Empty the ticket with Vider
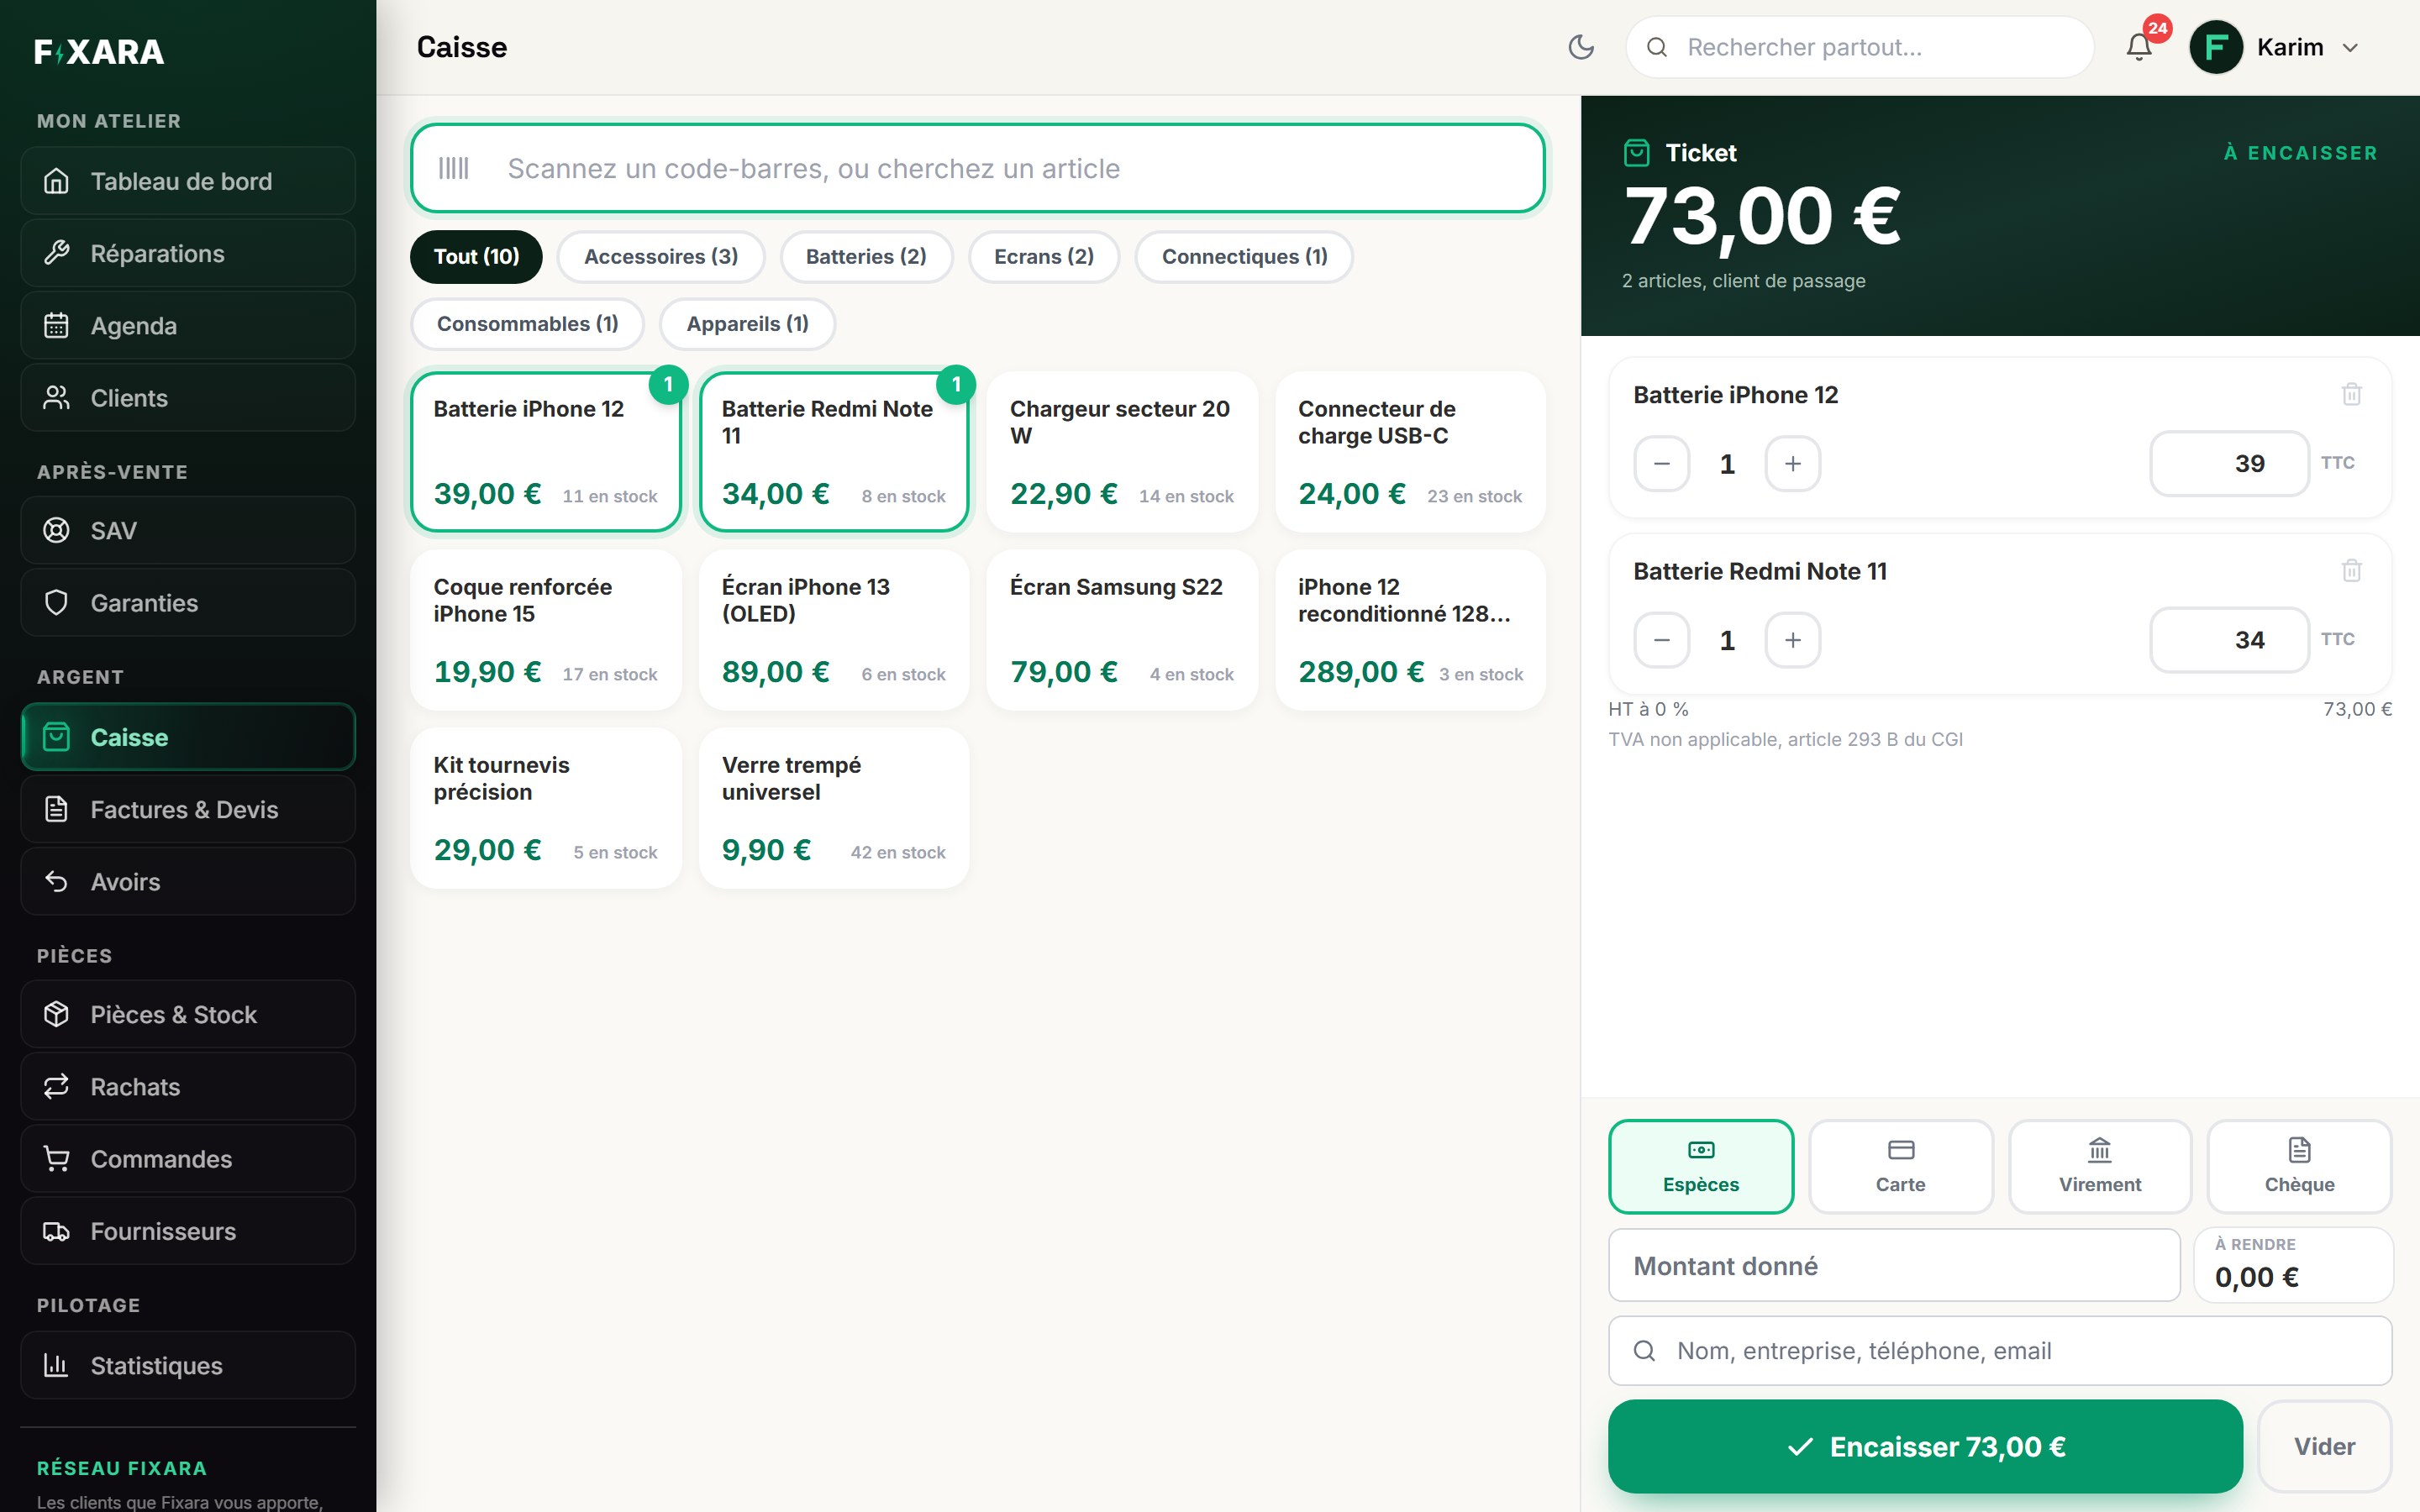The height and width of the screenshot is (1512, 2420). click(2324, 1446)
